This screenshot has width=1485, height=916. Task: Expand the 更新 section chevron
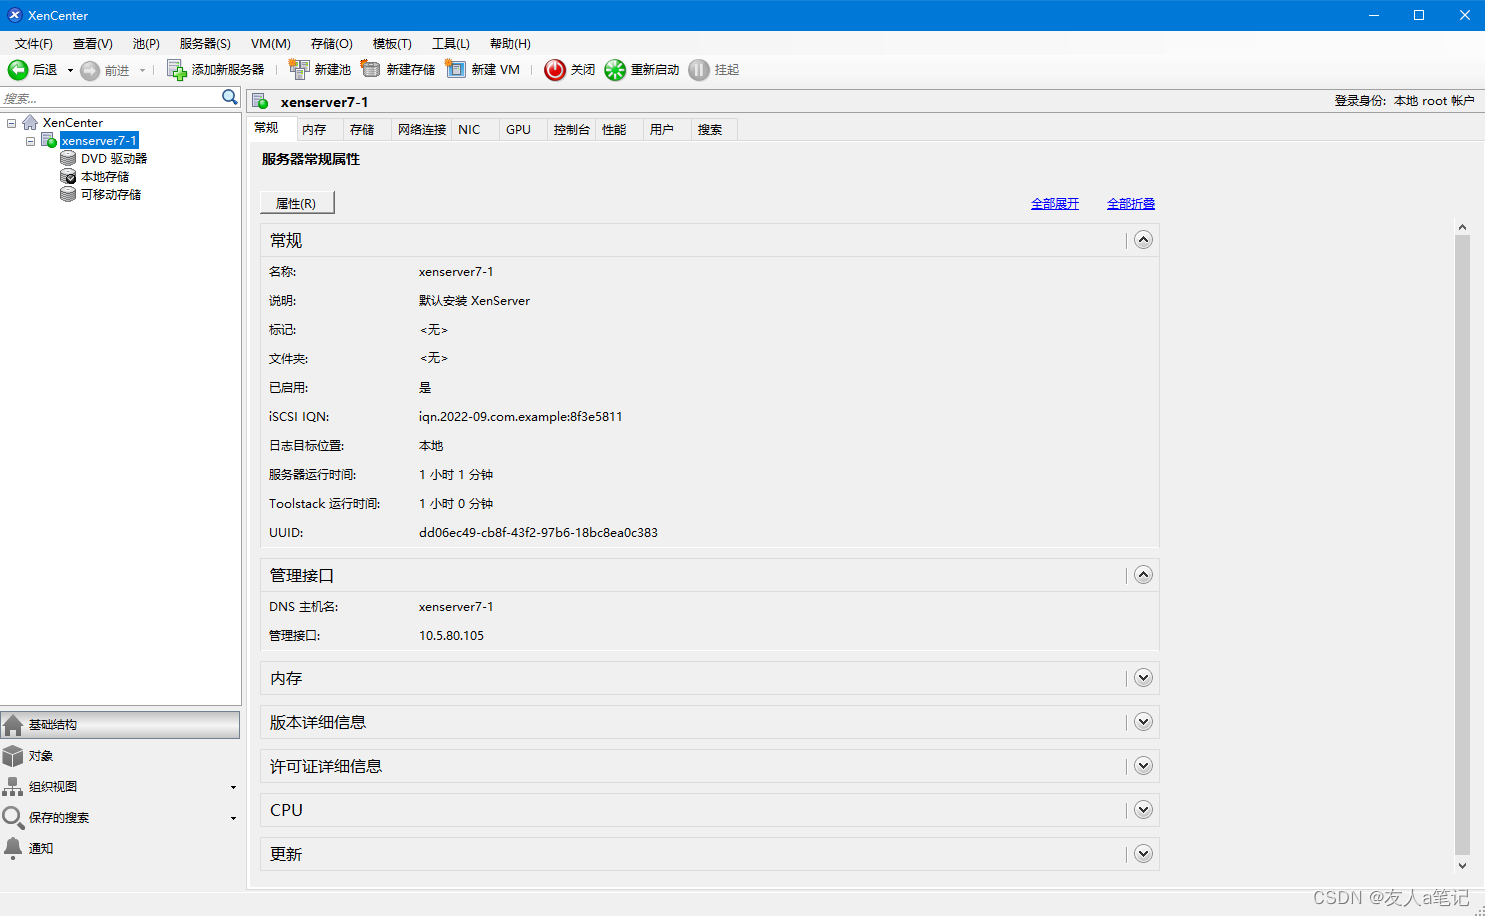click(1144, 854)
